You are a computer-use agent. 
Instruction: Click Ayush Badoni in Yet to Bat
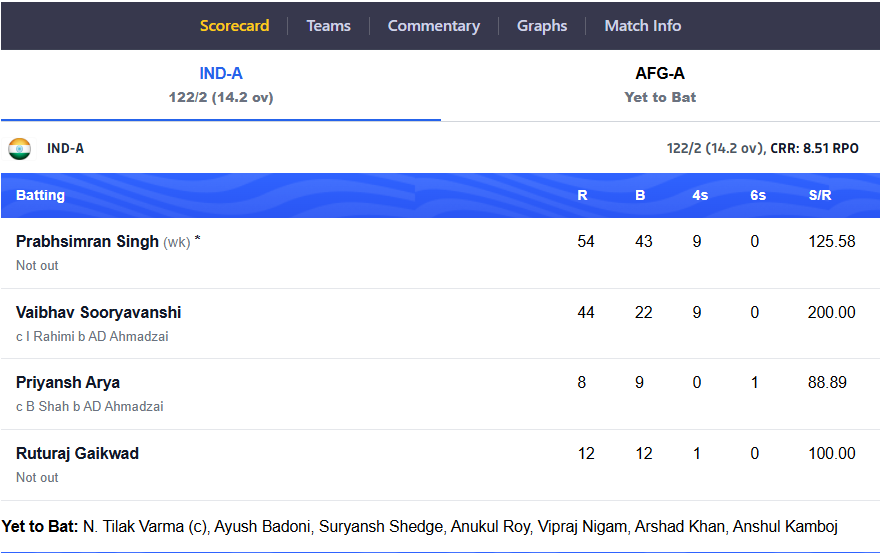pyautogui.click(x=262, y=527)
